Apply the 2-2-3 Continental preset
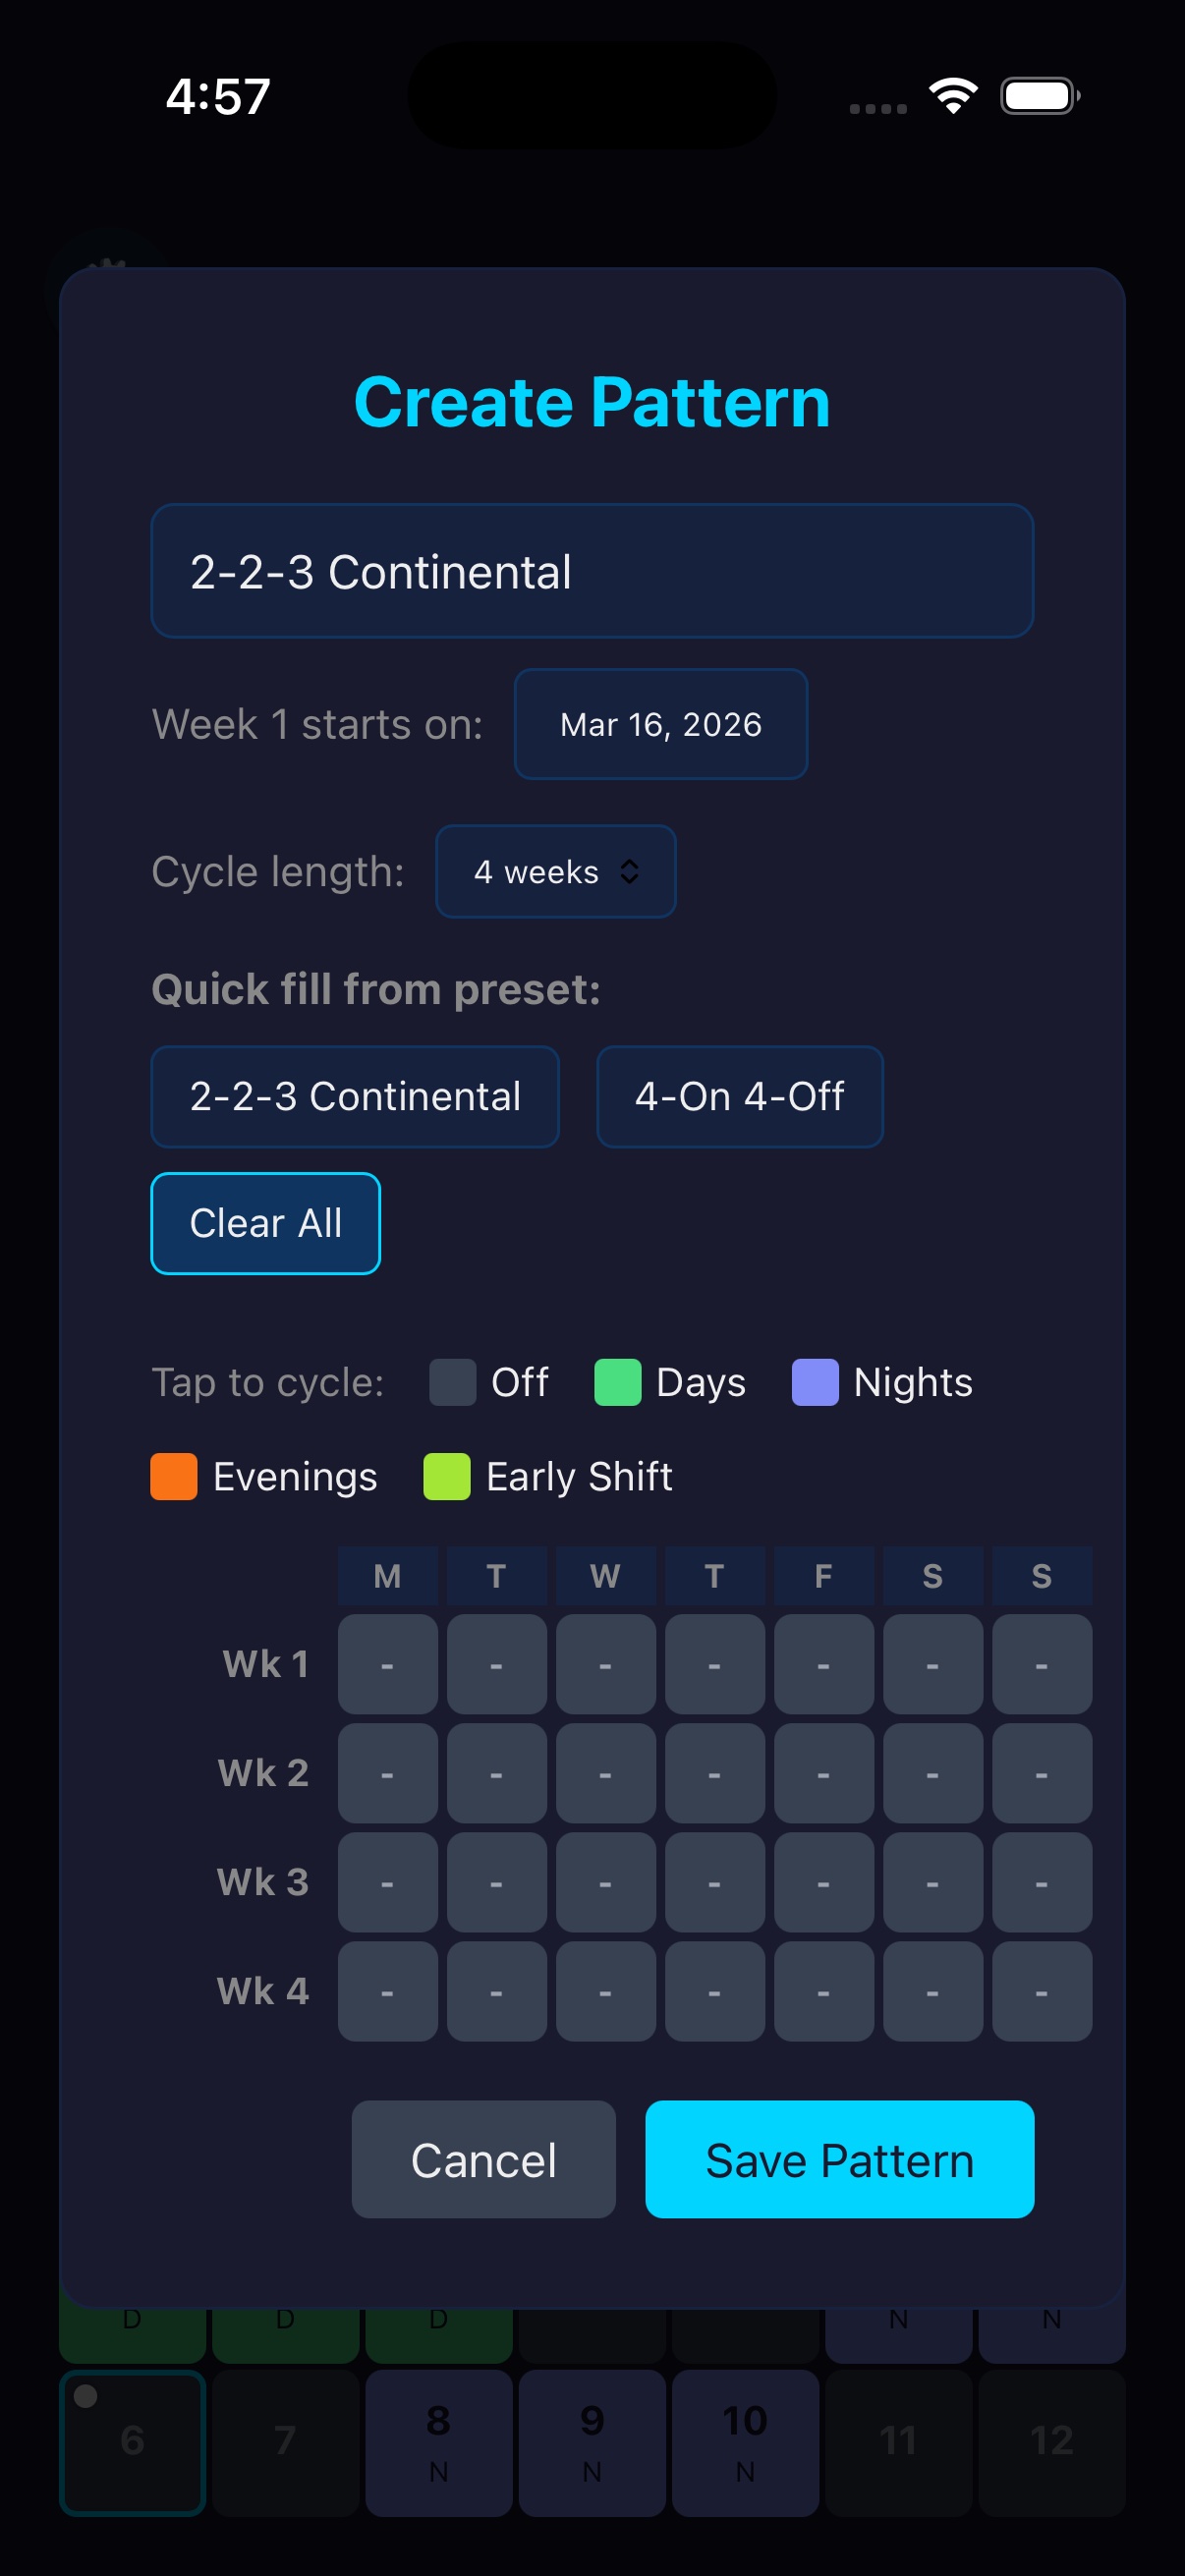1185x2576 pixels. click(355, 1096)
